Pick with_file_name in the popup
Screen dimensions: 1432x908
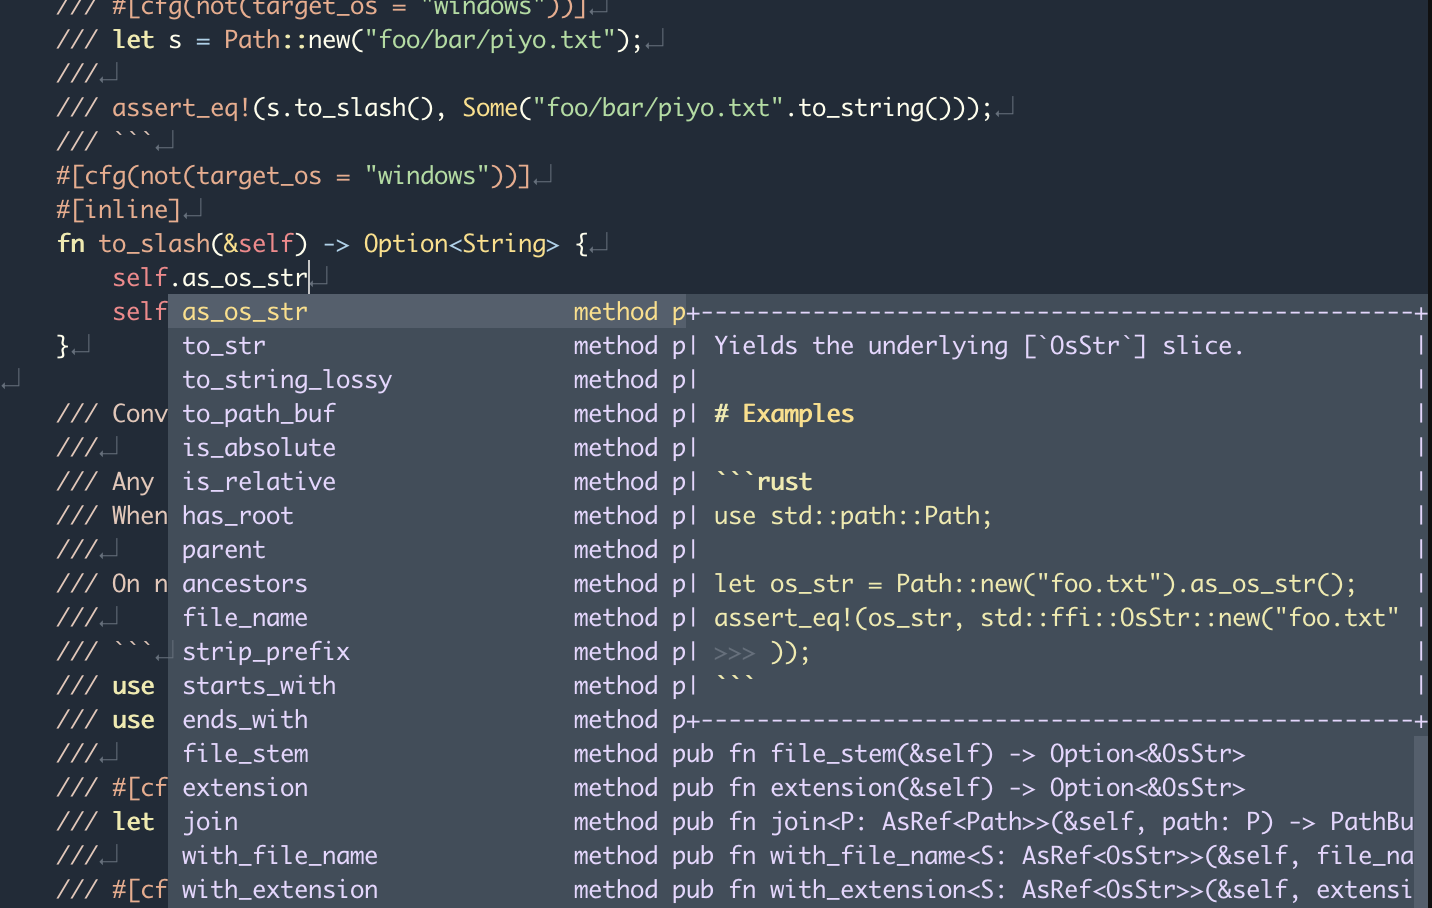coord(280,855)
